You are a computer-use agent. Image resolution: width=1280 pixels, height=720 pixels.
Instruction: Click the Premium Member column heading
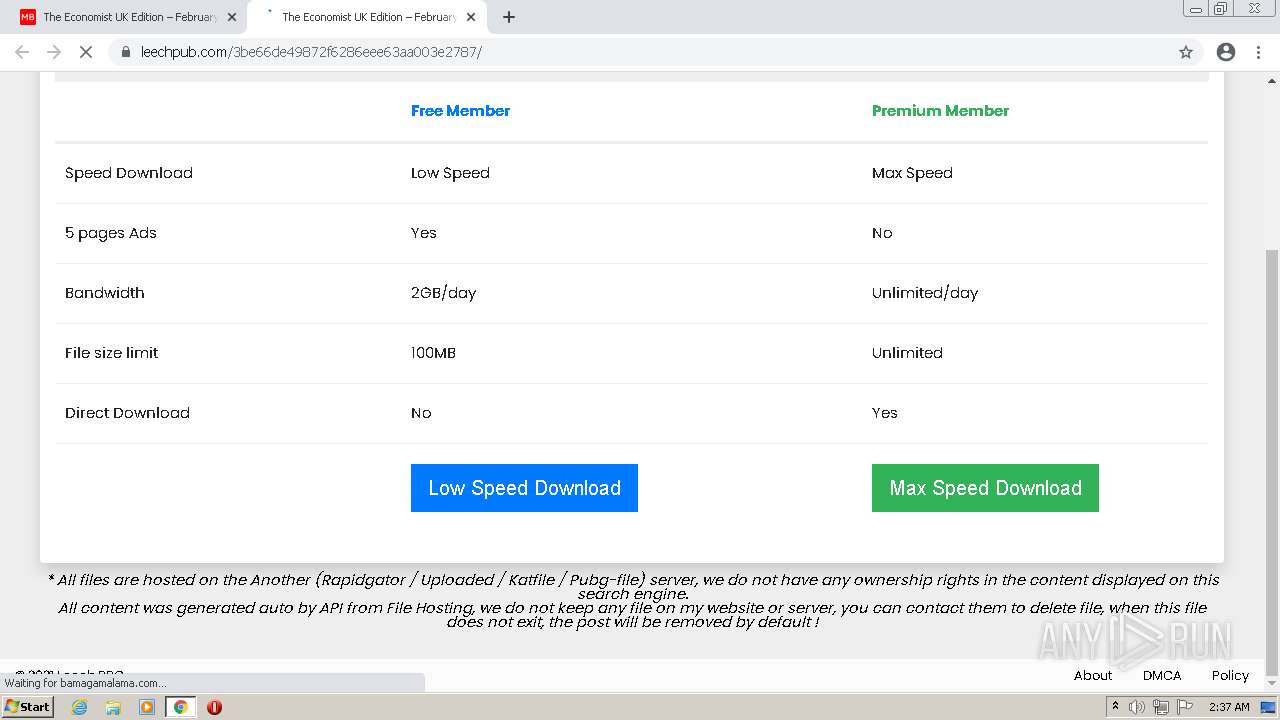click(x=940, y=111)
